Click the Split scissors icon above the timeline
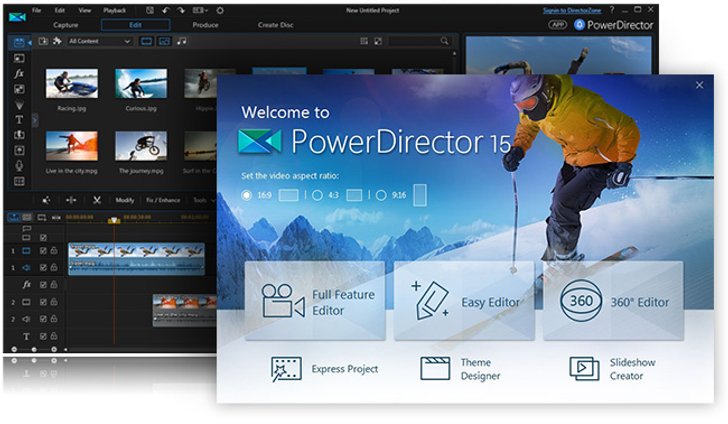The height and width of the screenshot is (424, 728). [97, 200]
